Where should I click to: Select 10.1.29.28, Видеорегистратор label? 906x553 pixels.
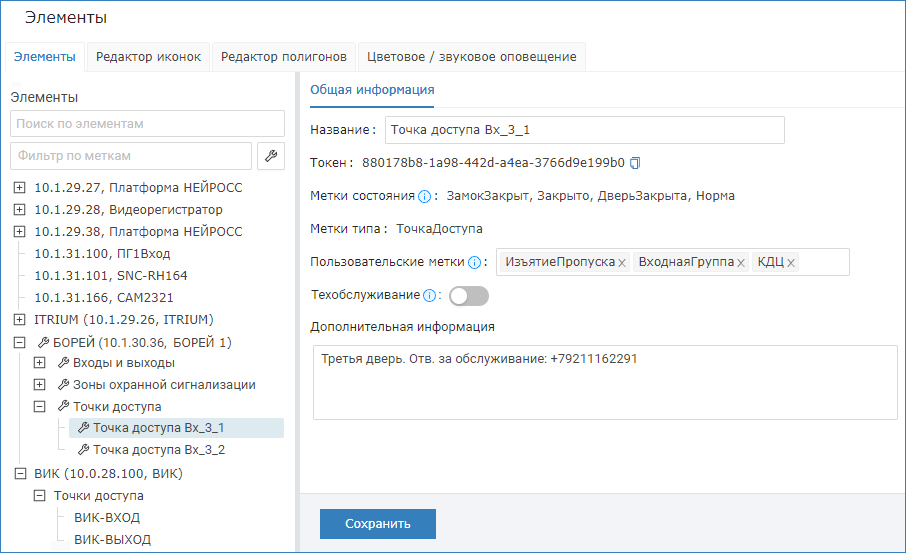[128, 210]
